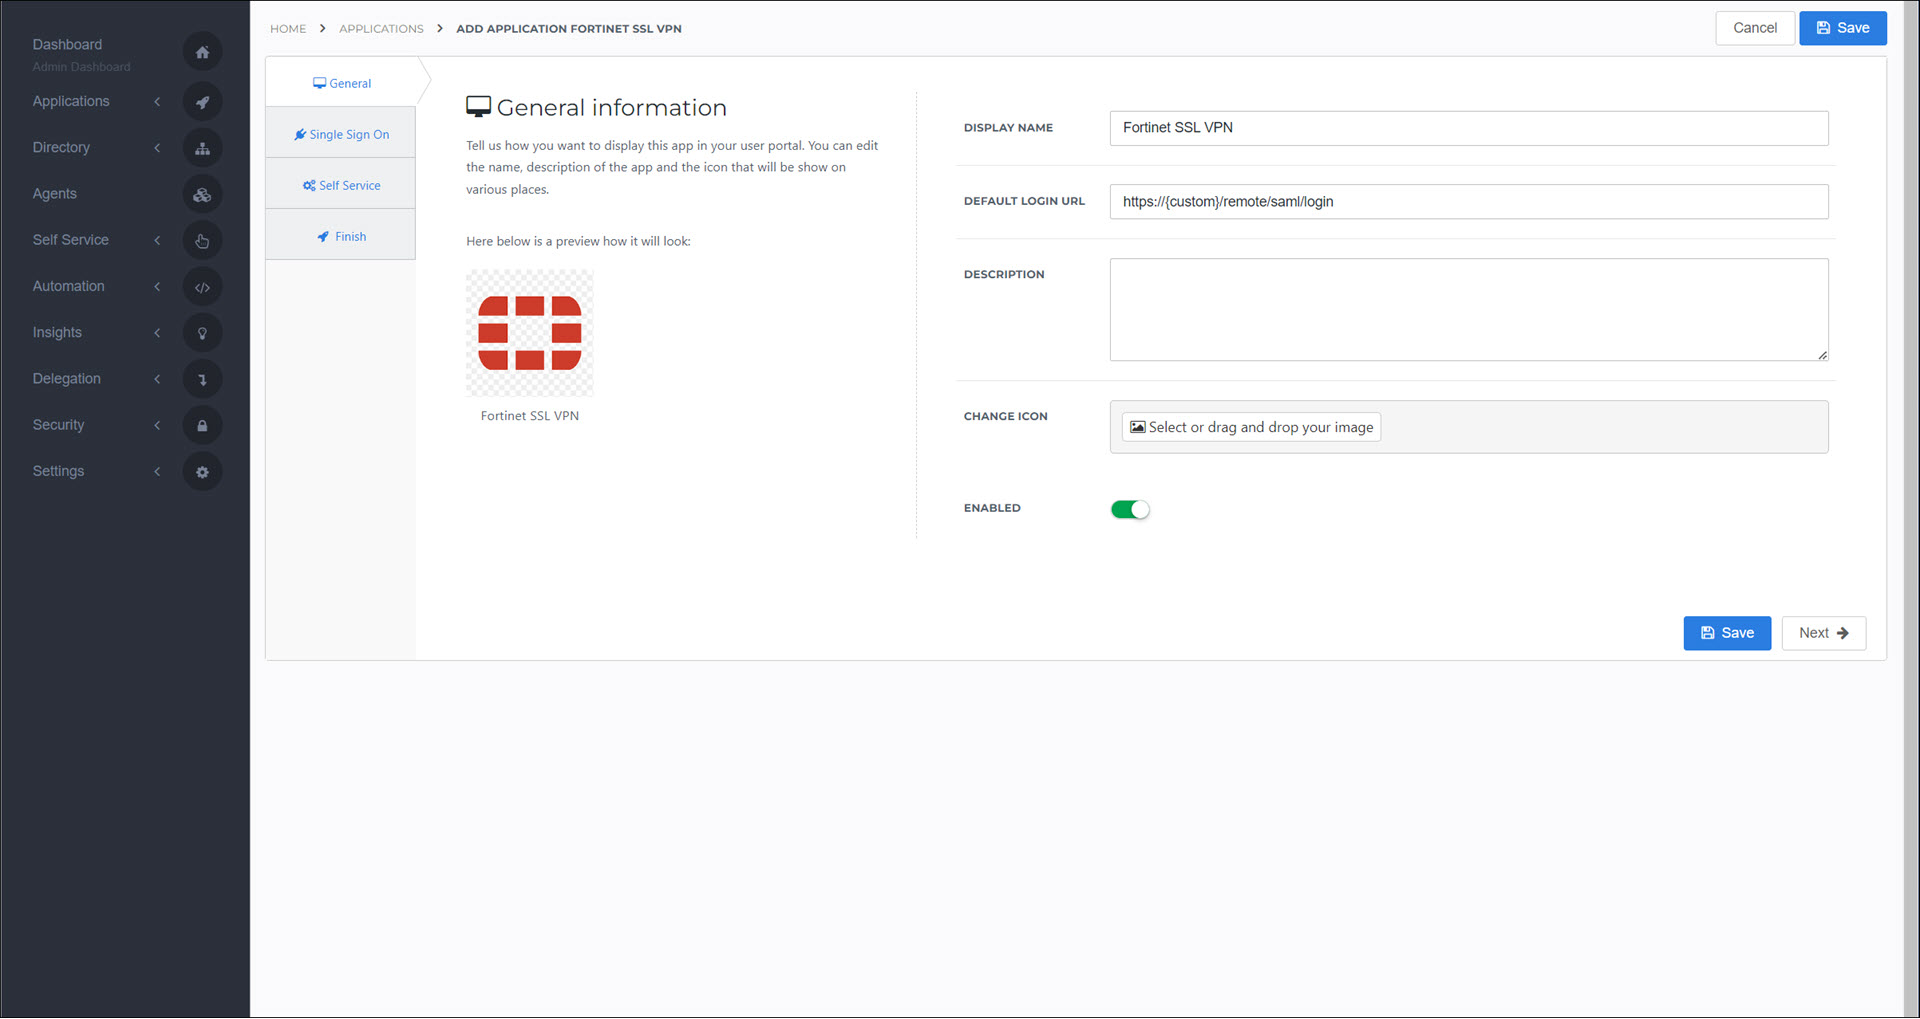The width and height of the screenshot is (1920, 1019).
Task: Switch to the Single Sign On tab
Action: click(341, 134)
